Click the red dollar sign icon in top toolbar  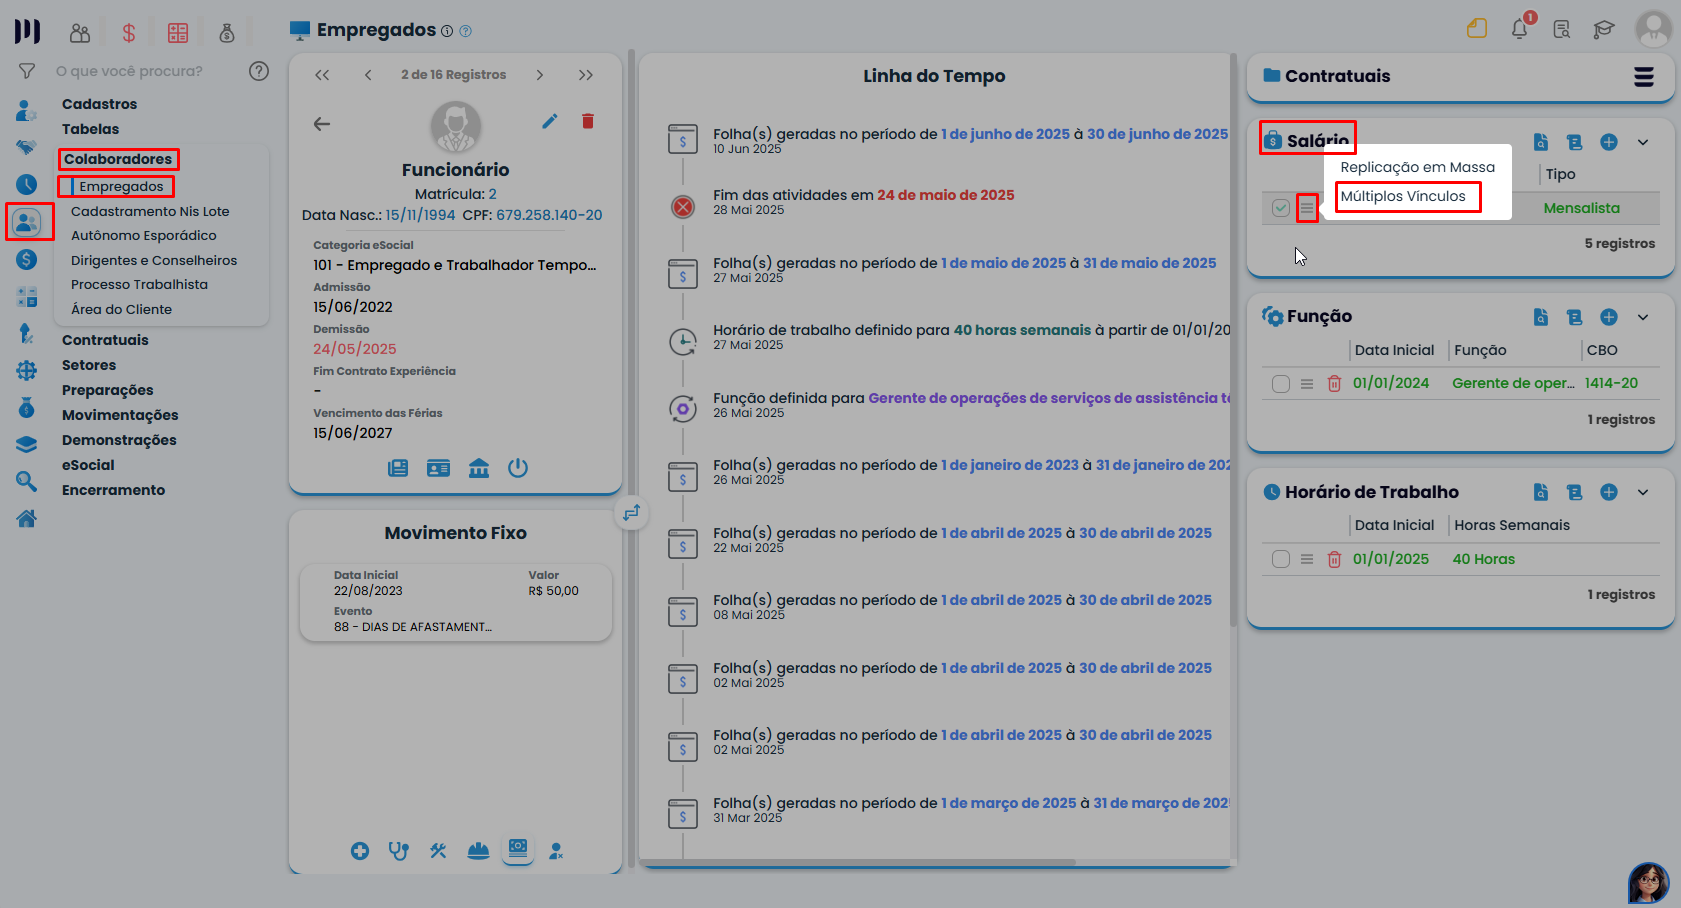click(x=129, y=33)
